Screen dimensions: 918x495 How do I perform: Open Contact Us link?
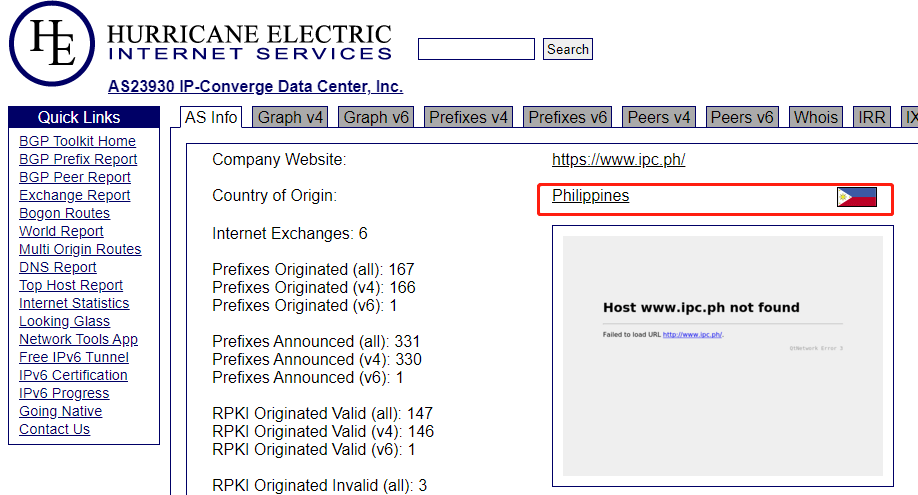(54, 429)
